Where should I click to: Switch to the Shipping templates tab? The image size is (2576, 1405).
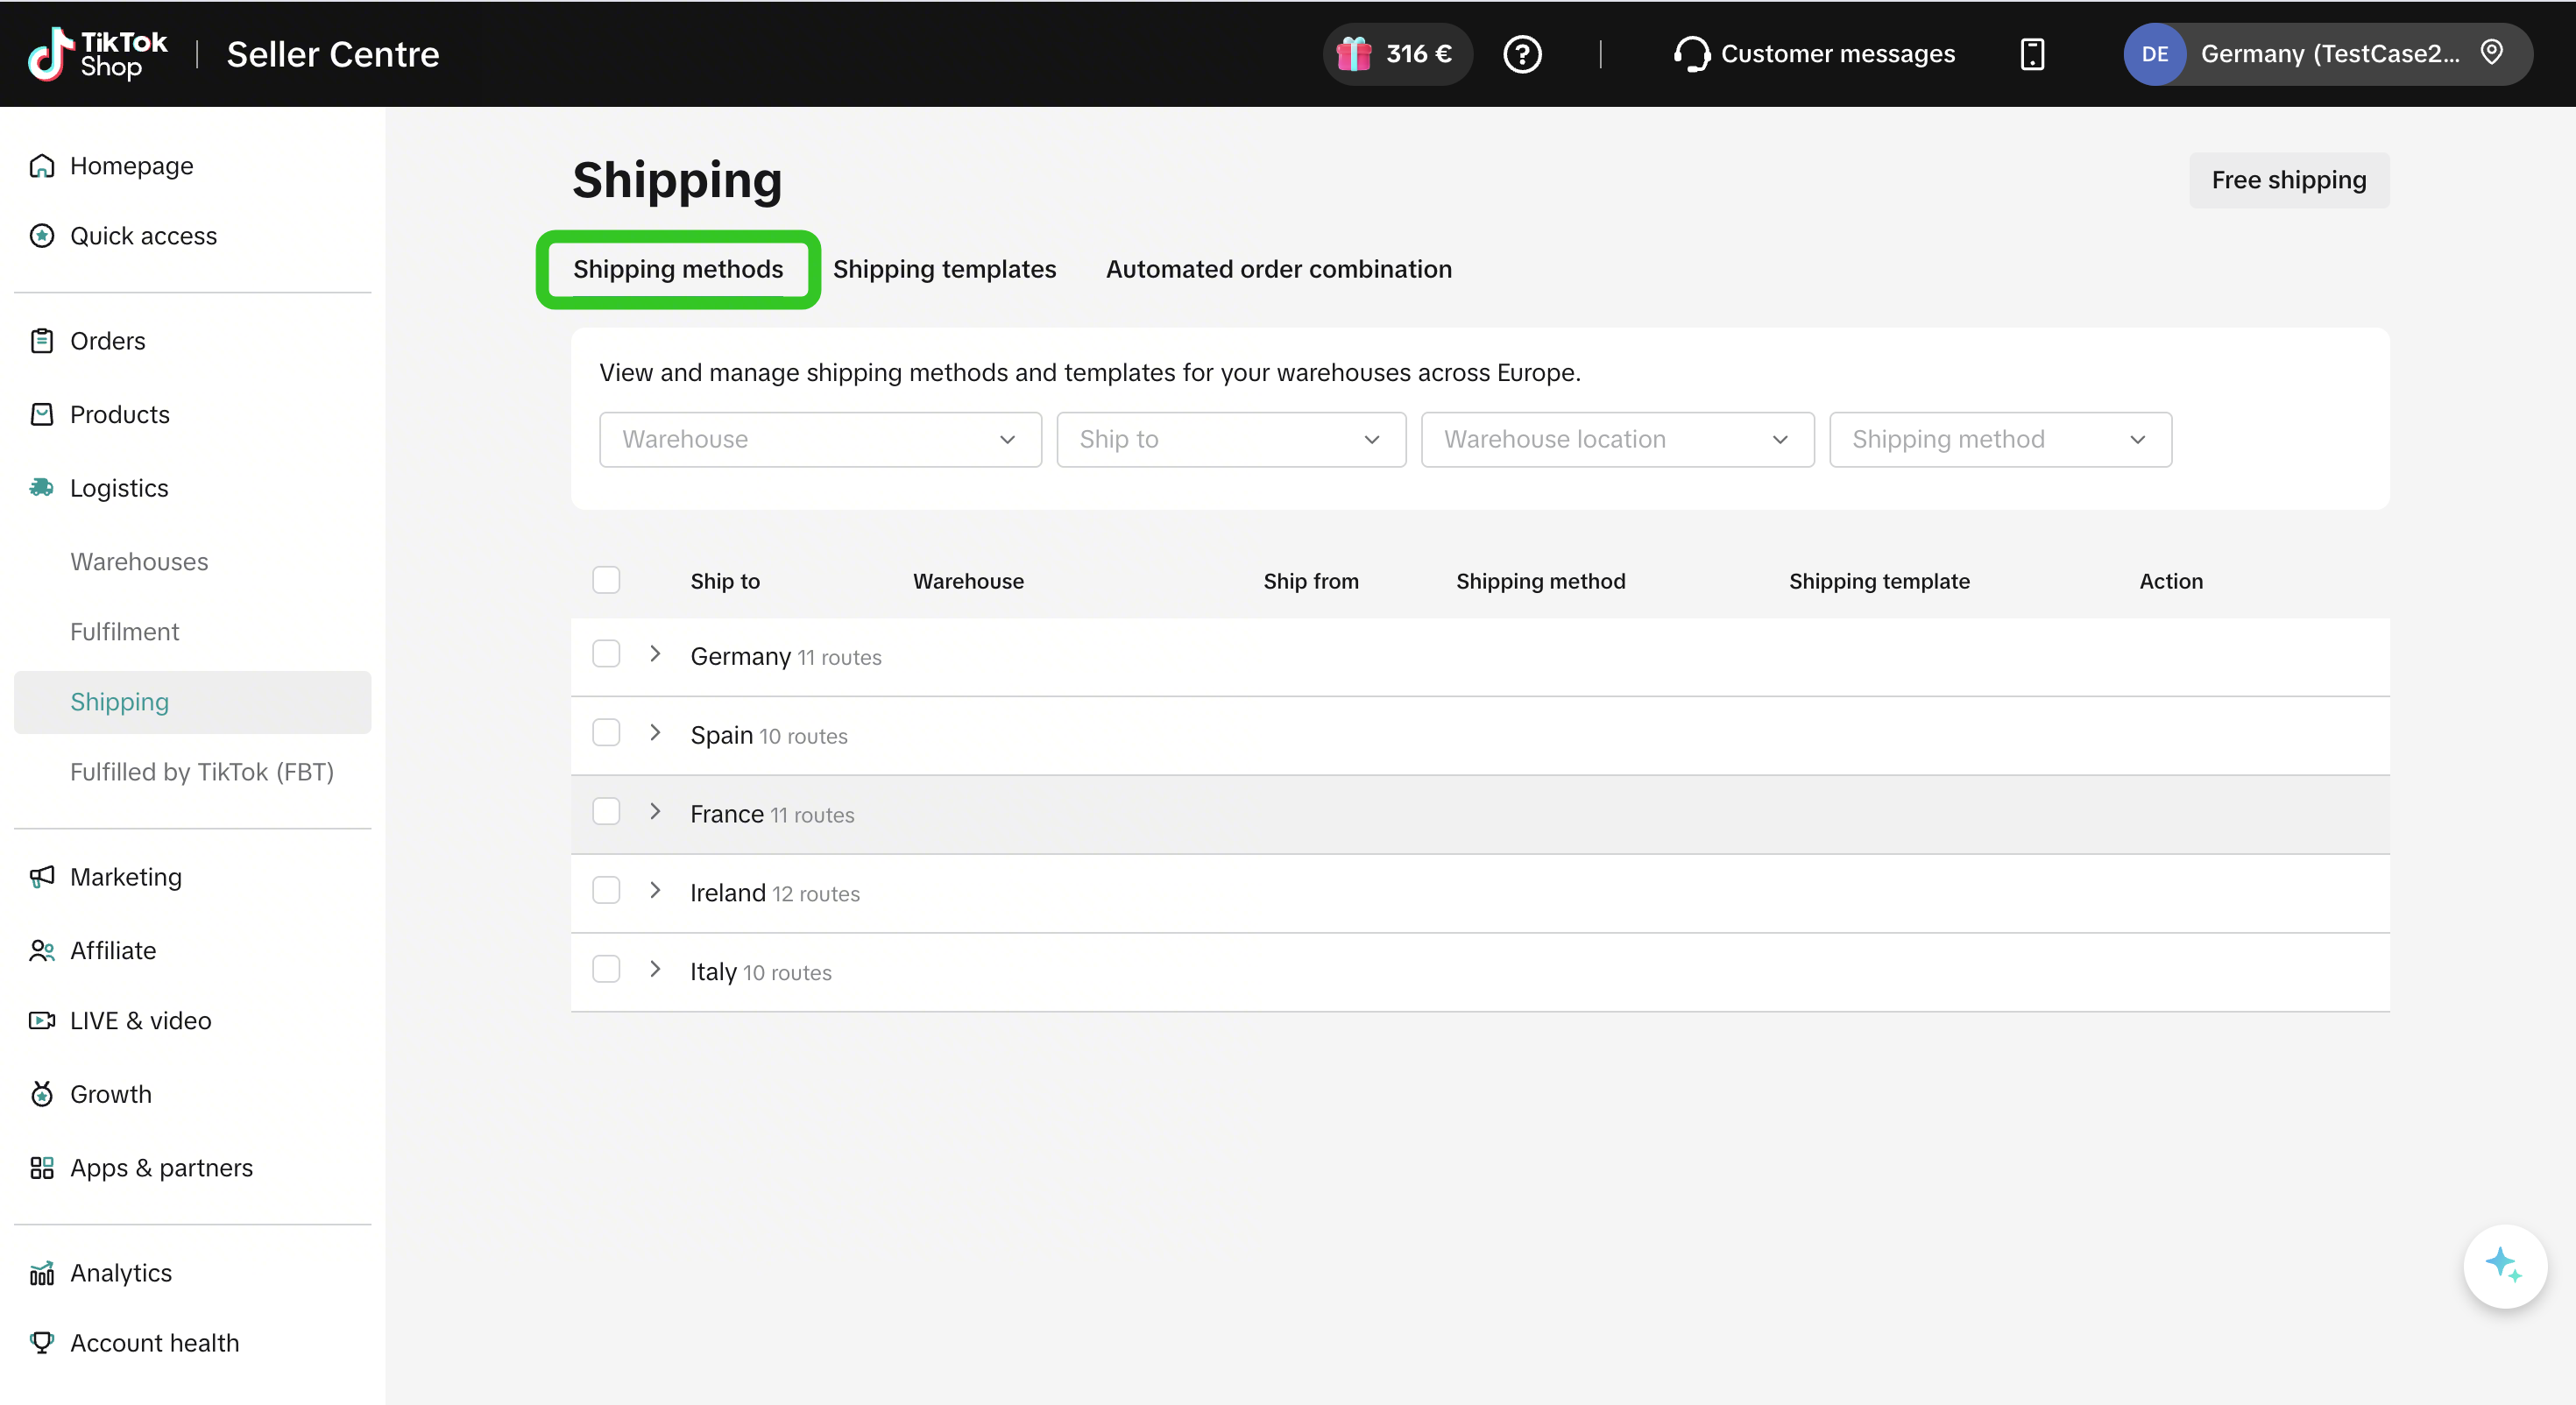click(944, 270)
